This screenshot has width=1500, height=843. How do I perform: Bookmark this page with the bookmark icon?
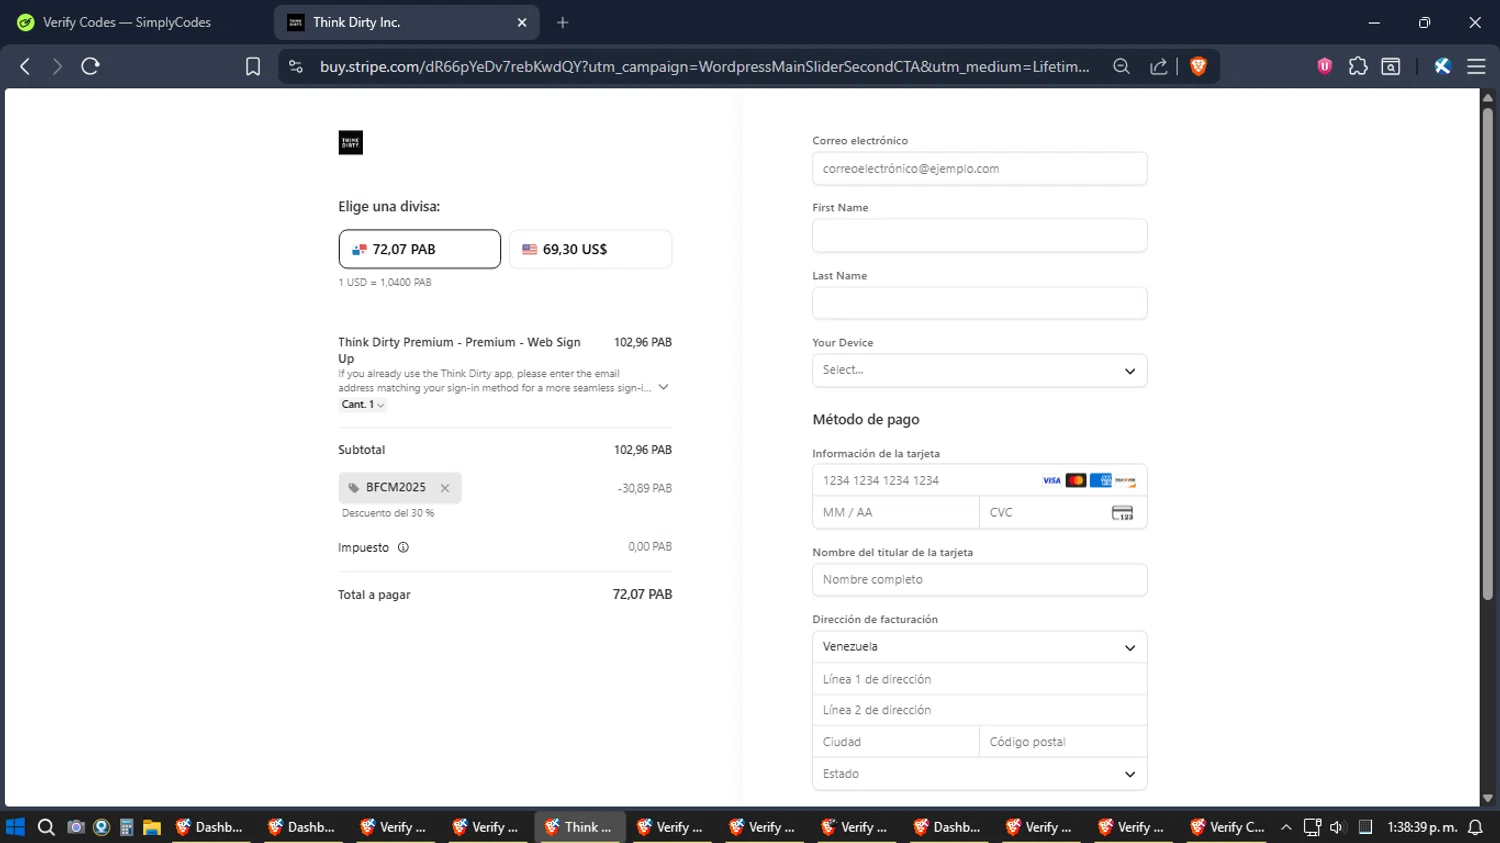click(253, 66)
